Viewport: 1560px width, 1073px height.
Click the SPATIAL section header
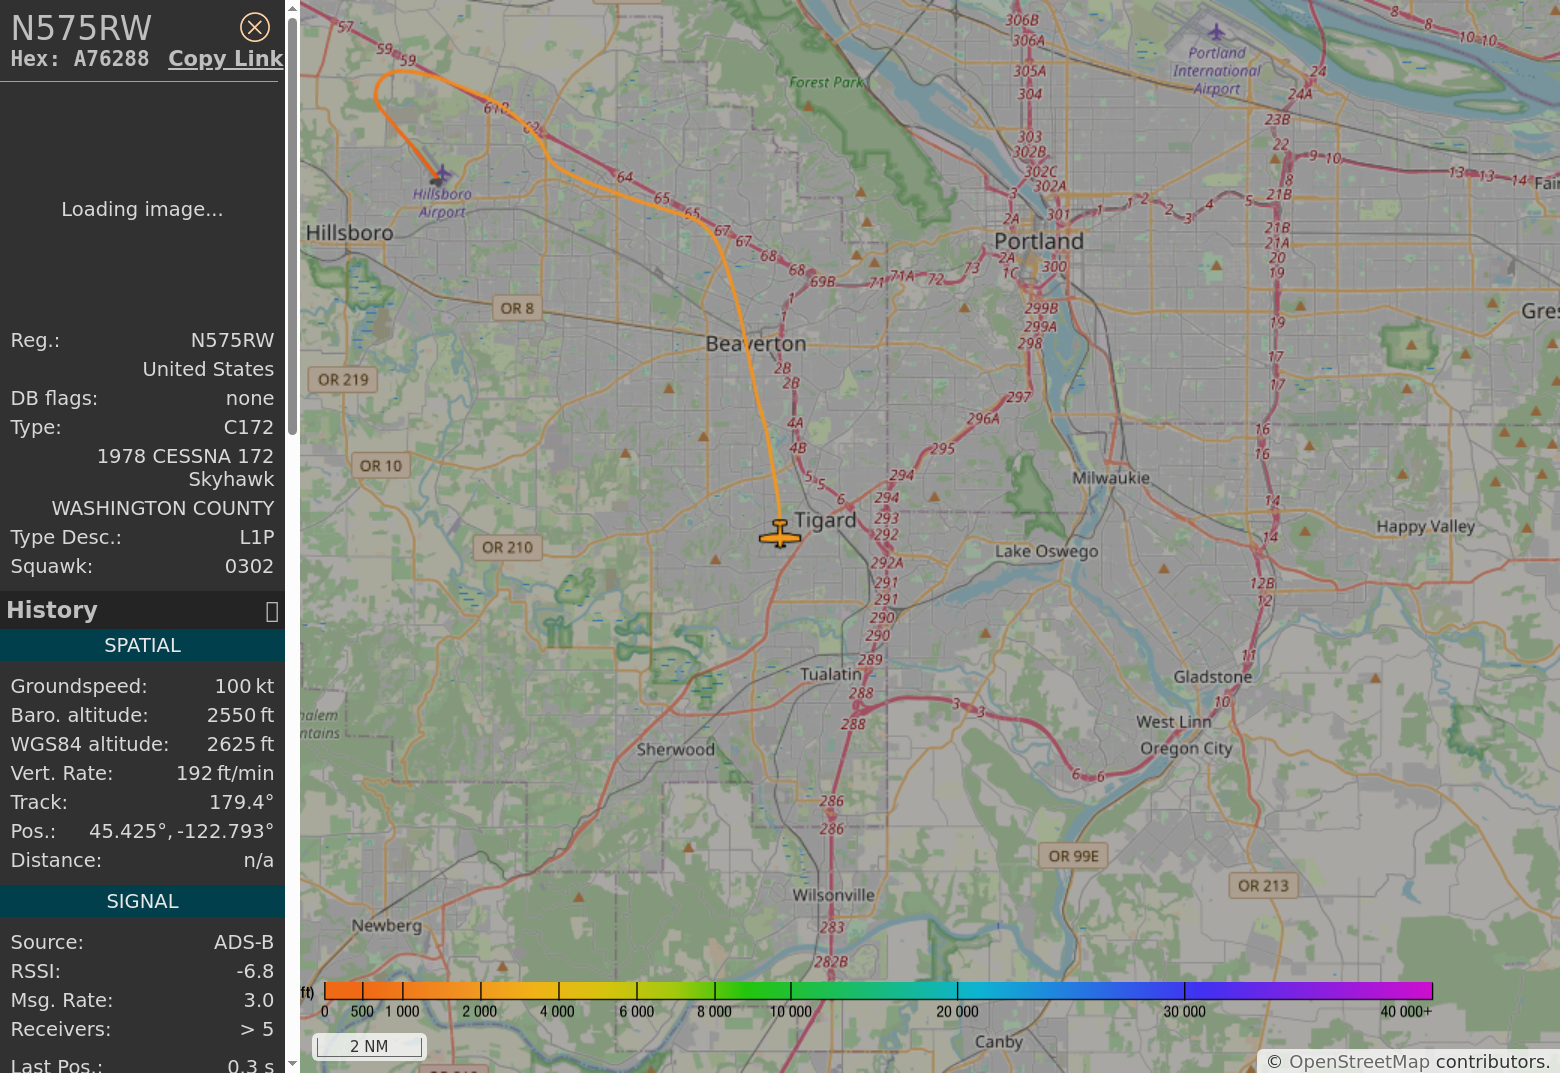(142, 646)
